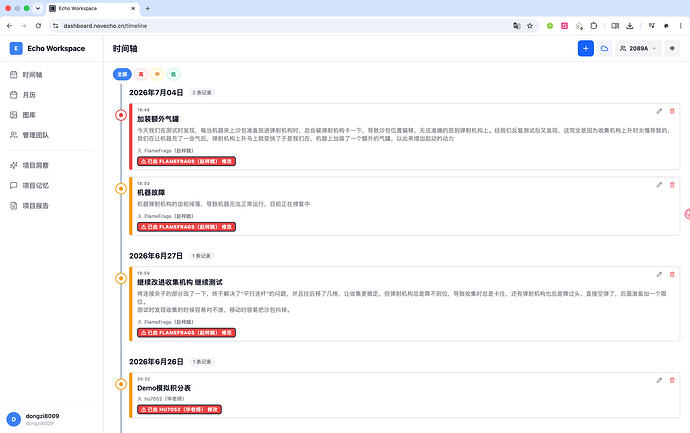Image resolution: width=690 pixels, height=433 pixels.
Task: Open the 继续改进收集机构 继续测试 title
Action: 180,283
